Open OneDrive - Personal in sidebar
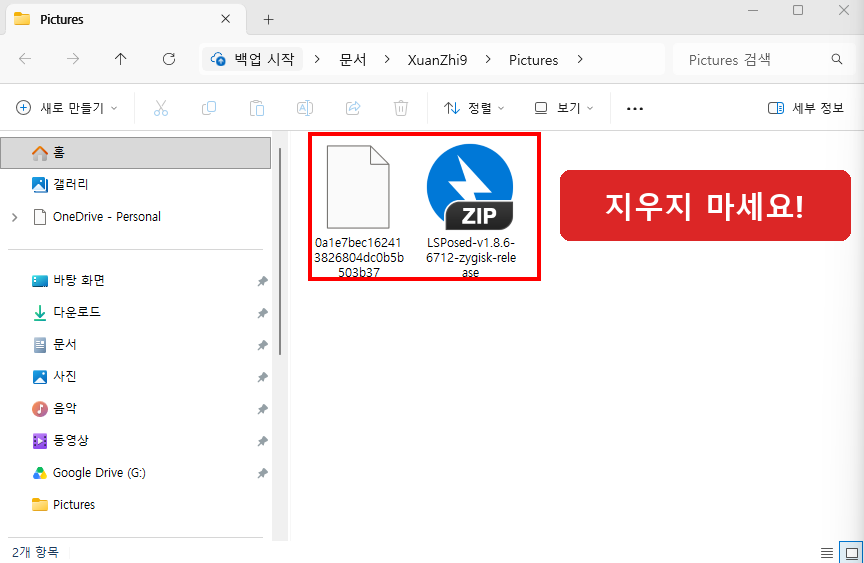 [136, 216]
